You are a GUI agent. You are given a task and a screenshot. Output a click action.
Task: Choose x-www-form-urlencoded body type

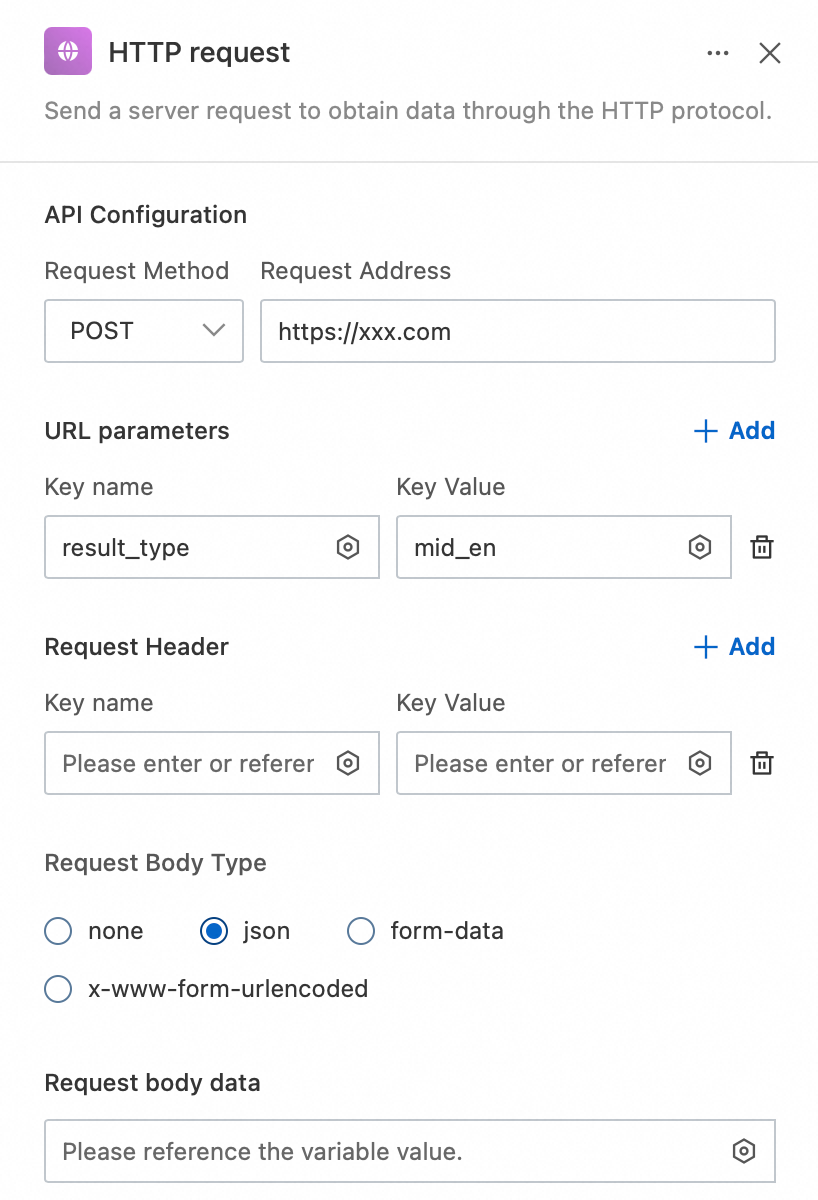tap(59, 989)
